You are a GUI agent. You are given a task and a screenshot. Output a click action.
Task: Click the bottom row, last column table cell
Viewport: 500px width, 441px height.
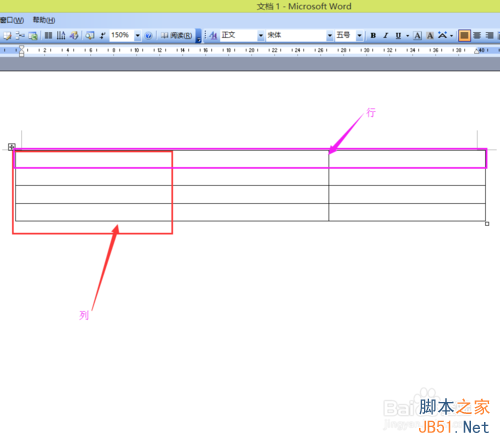(407, 212)
